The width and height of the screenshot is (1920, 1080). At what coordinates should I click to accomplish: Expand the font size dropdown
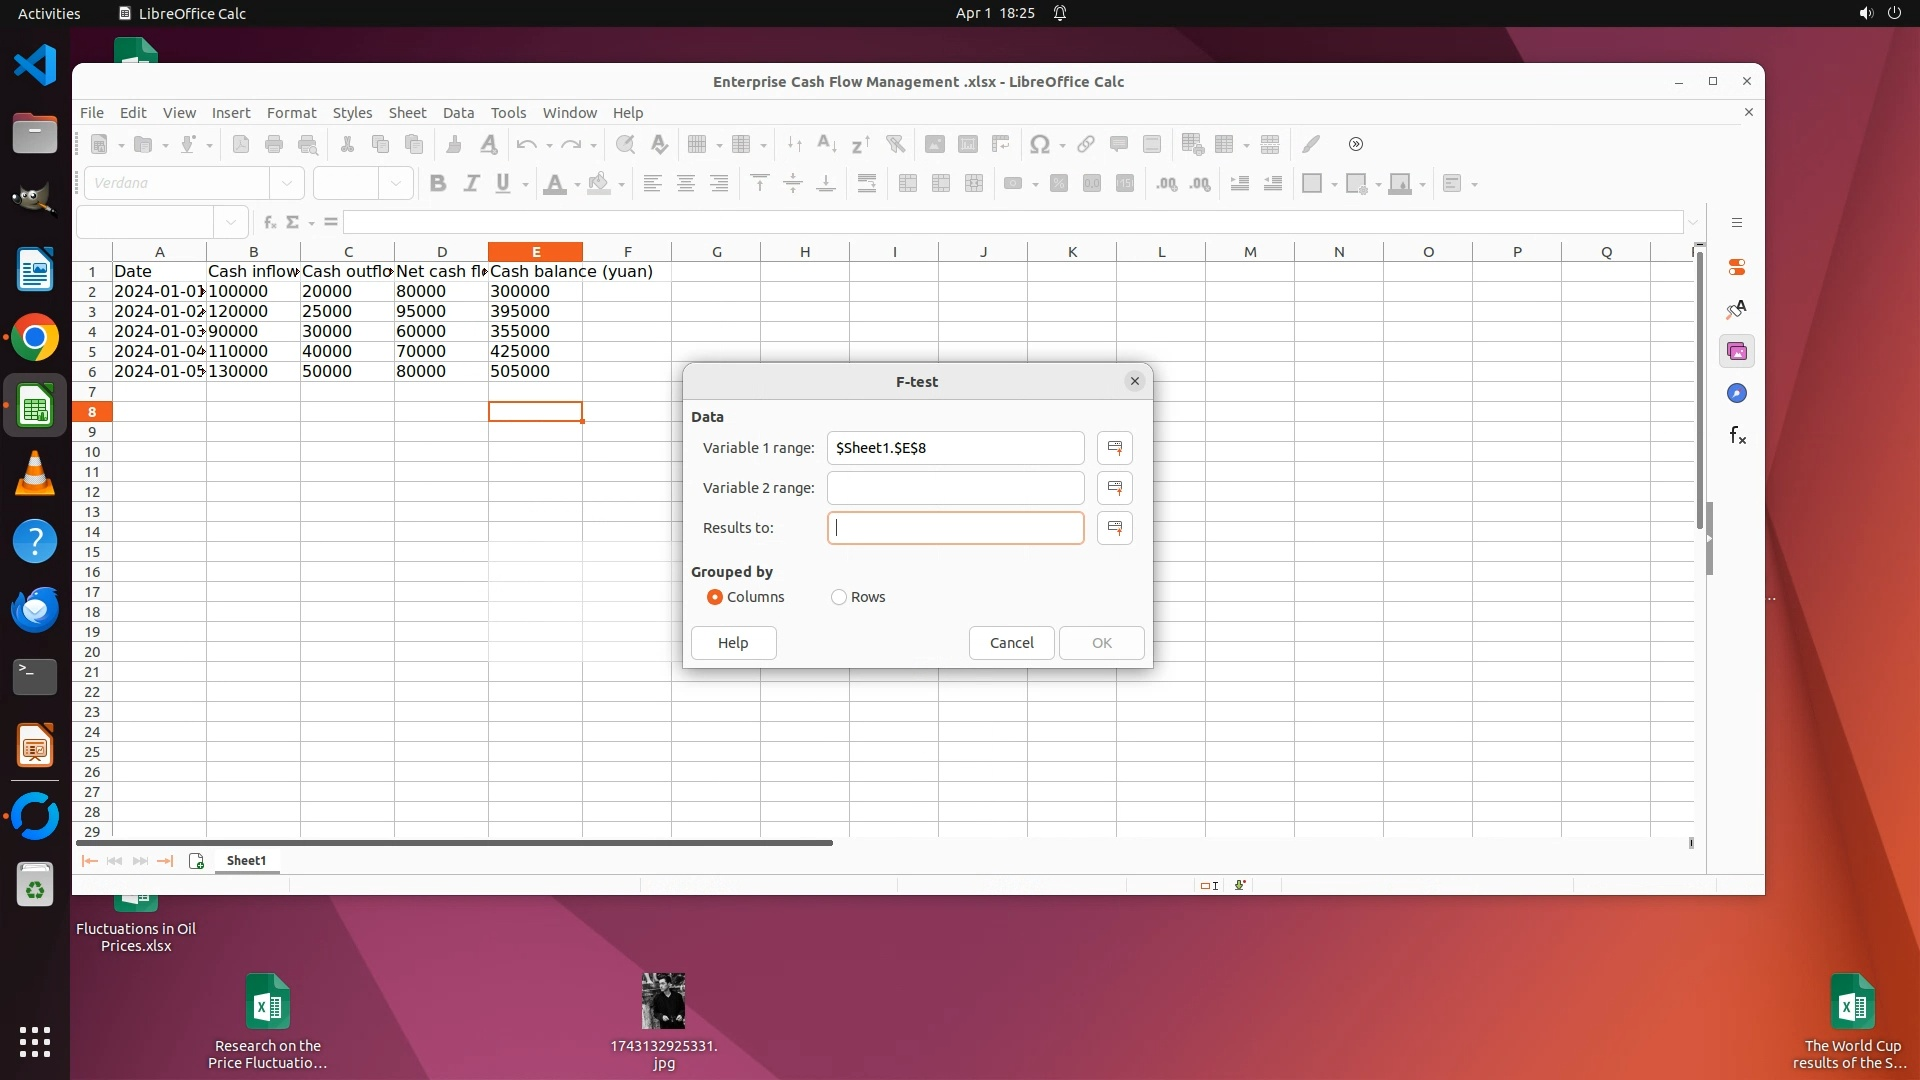[x=396, y=184]
